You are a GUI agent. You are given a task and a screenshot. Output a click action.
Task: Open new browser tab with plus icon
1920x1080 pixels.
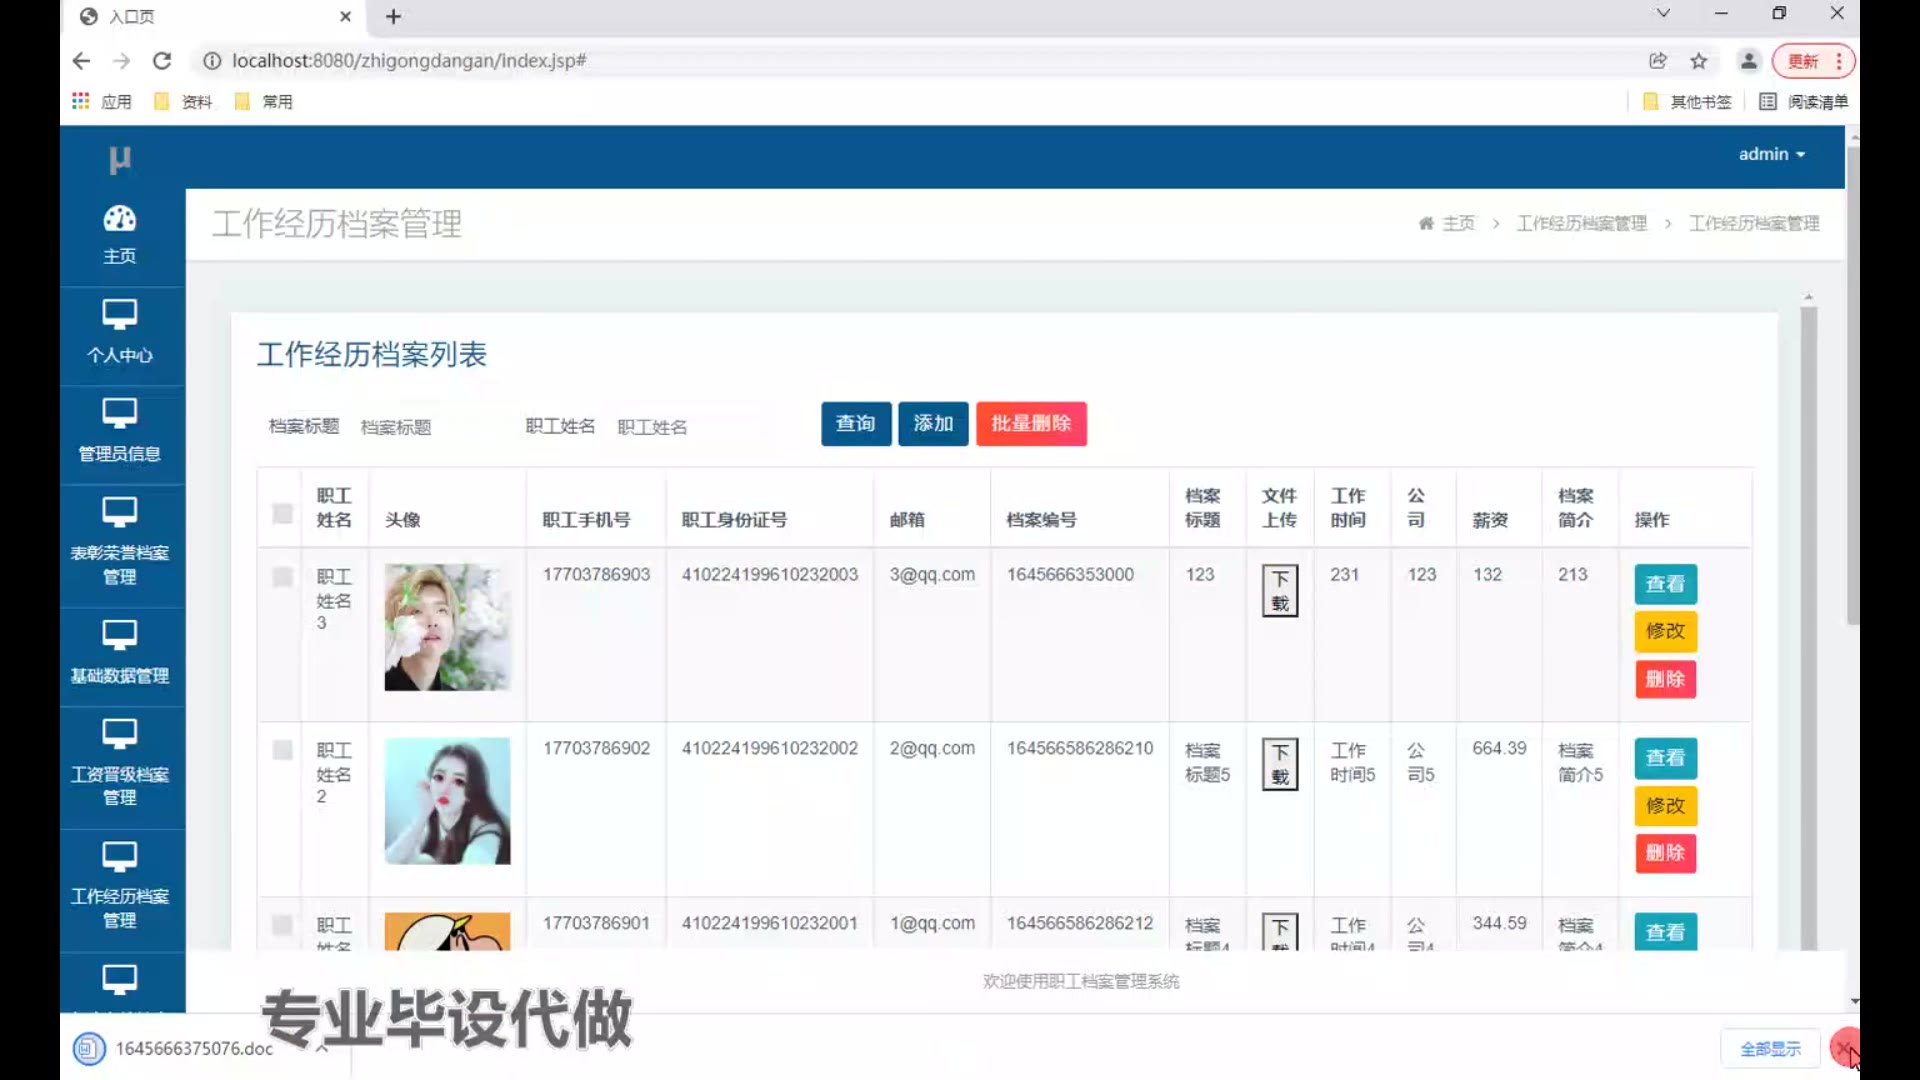[x=394, y=16]
